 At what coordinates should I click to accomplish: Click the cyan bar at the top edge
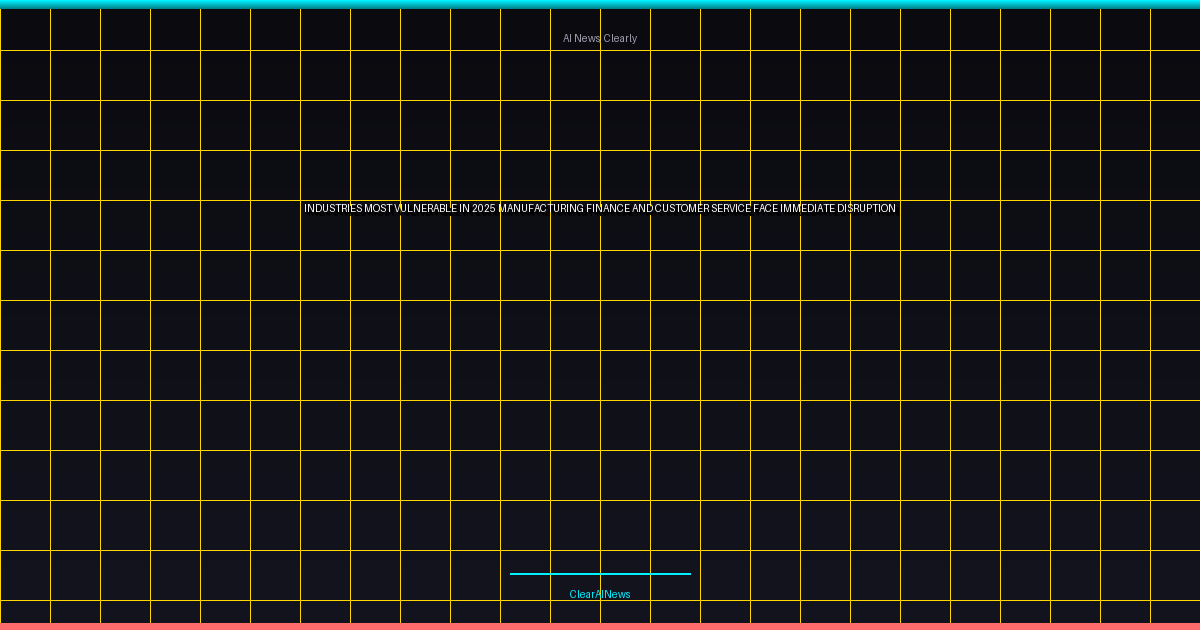tap(600, 4)
